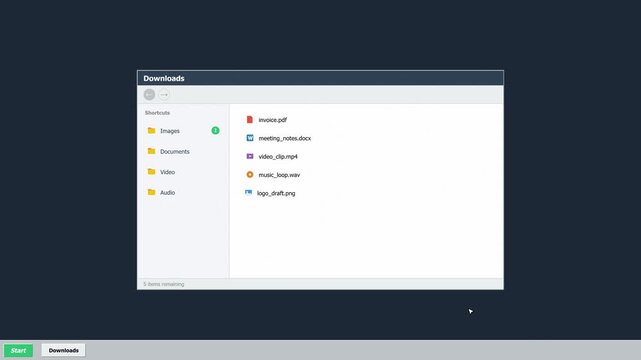The width and height of the screenshot is (641, 360).
Task: Click the green count badge next to Images
Action: 215,130
